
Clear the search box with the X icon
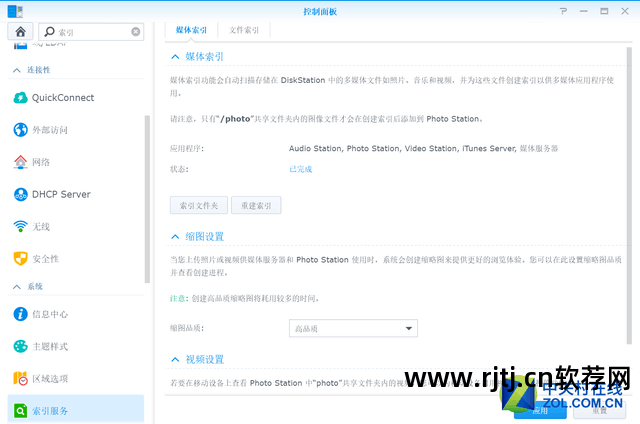[x=136, y=32]
